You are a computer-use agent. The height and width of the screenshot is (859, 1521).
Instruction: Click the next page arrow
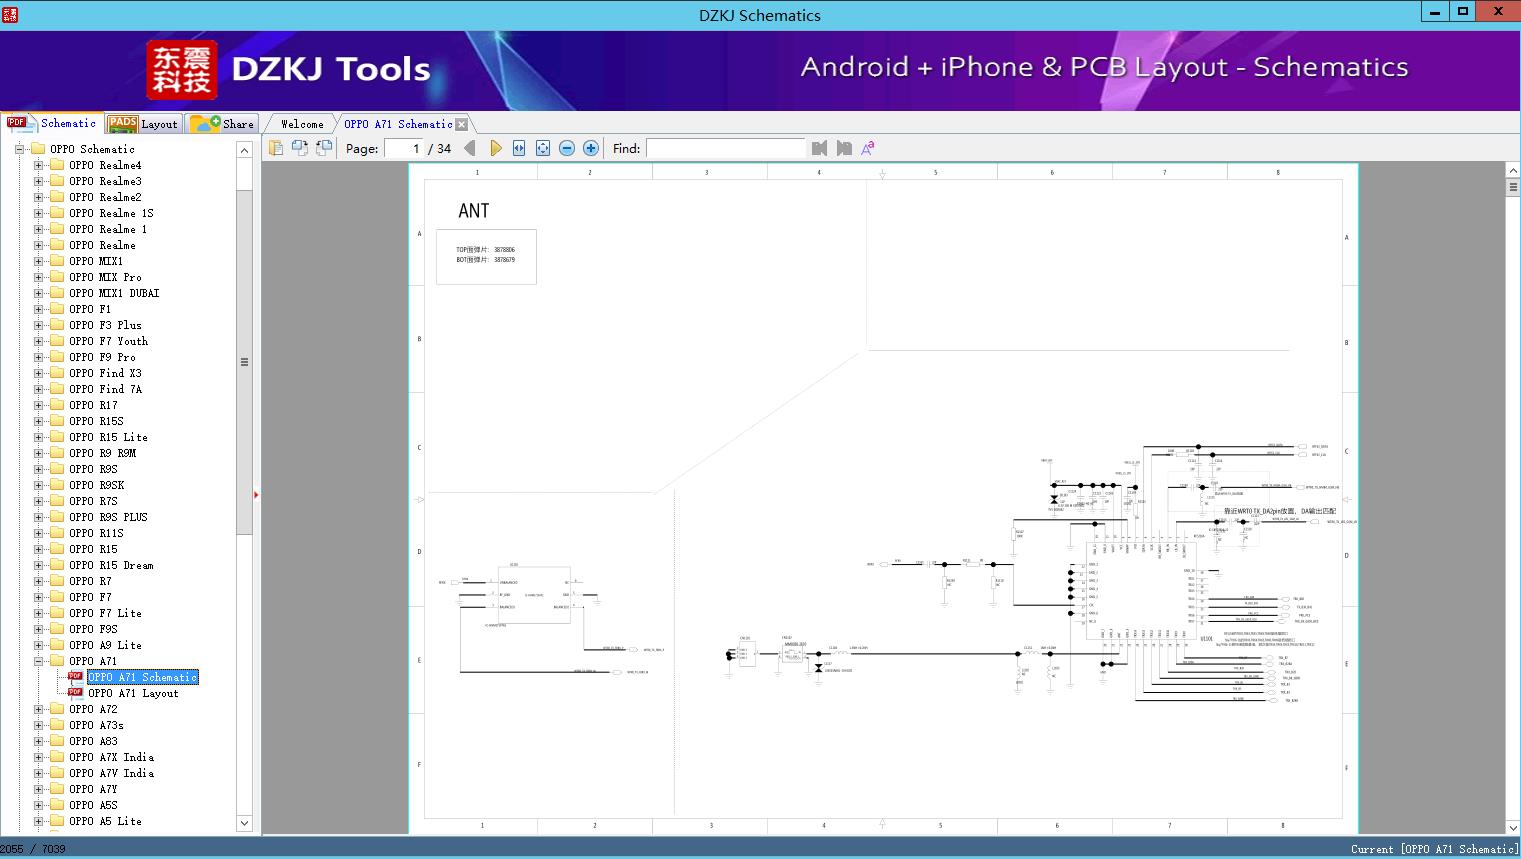(x=496, y=148)
